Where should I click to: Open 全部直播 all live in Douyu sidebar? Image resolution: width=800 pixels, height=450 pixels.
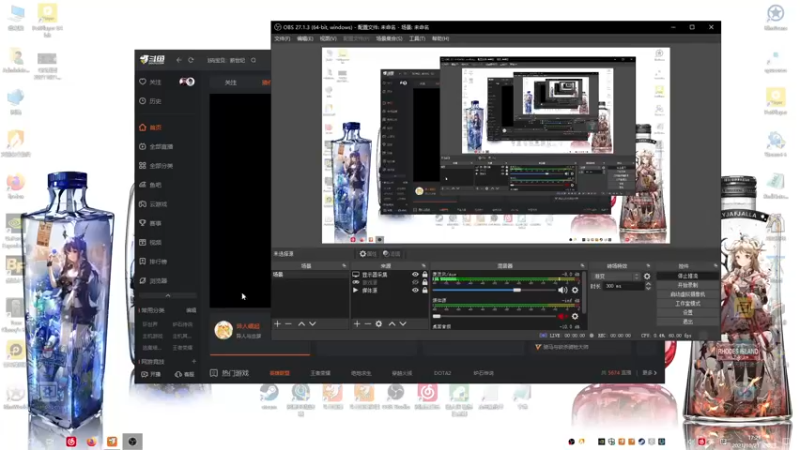pyautogui.click(x=156, y=146)
